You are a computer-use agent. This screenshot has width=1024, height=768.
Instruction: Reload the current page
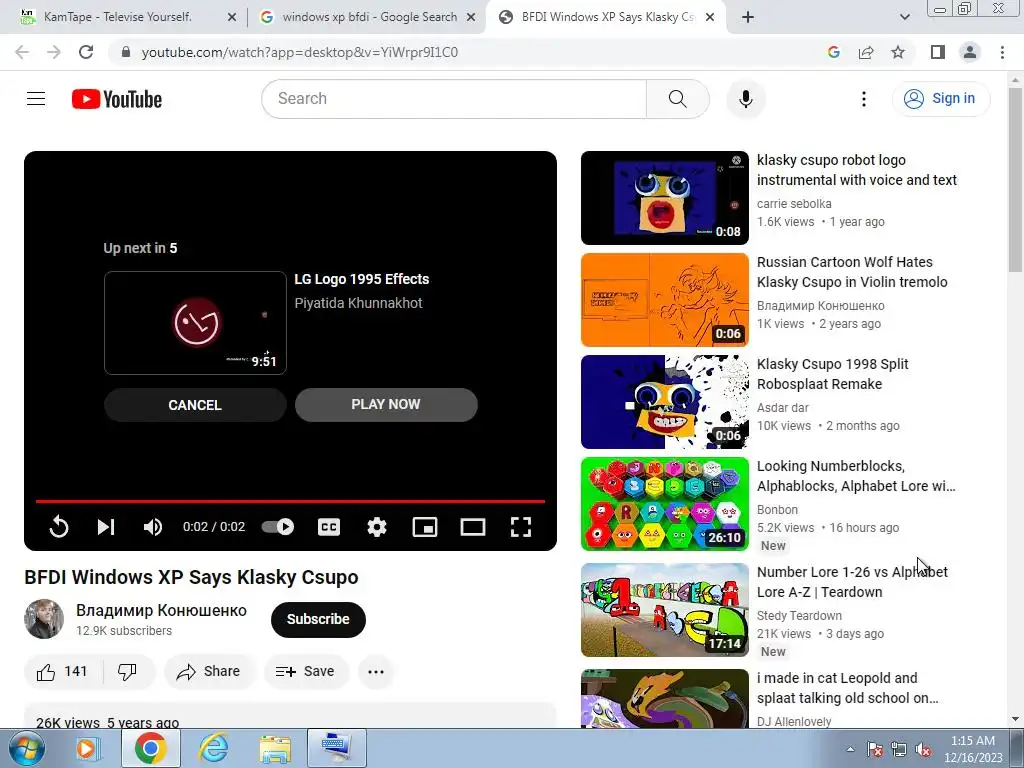tap(86, 52)
